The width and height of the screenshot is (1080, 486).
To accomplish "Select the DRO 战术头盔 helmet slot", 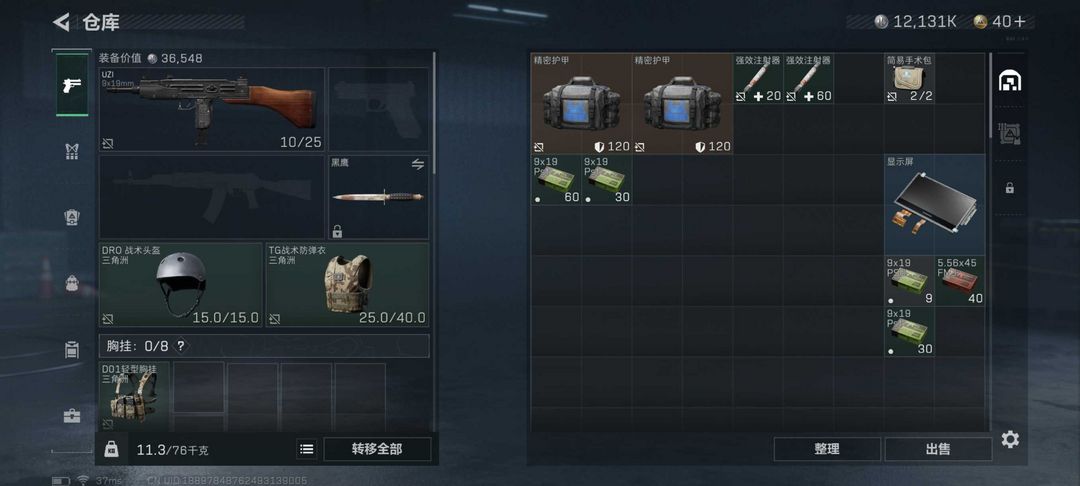I will (x=180, y=284).
